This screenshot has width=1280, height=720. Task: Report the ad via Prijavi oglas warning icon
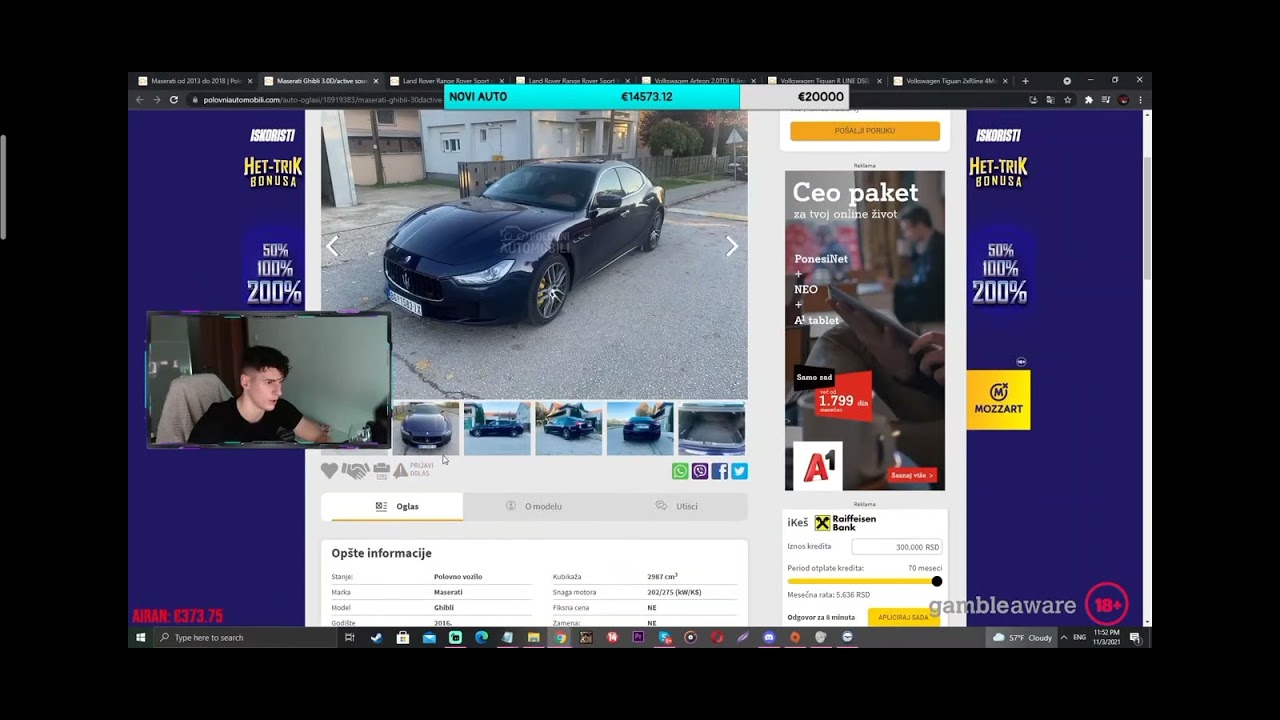tap(400, 470)
